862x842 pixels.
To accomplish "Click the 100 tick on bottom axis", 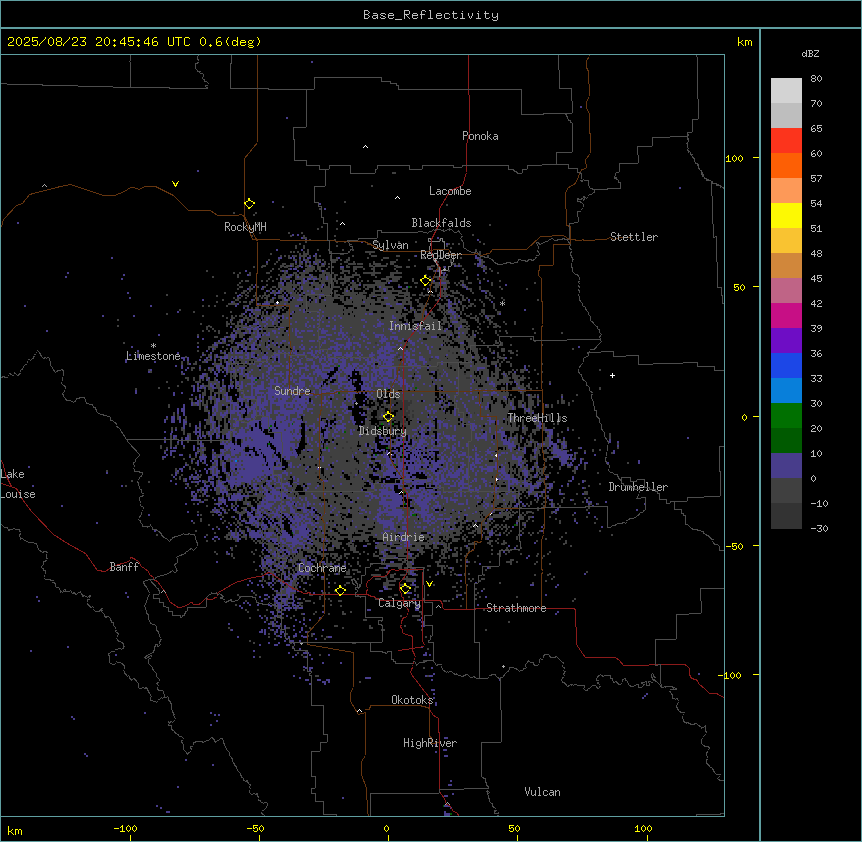I will click(643, 828).
